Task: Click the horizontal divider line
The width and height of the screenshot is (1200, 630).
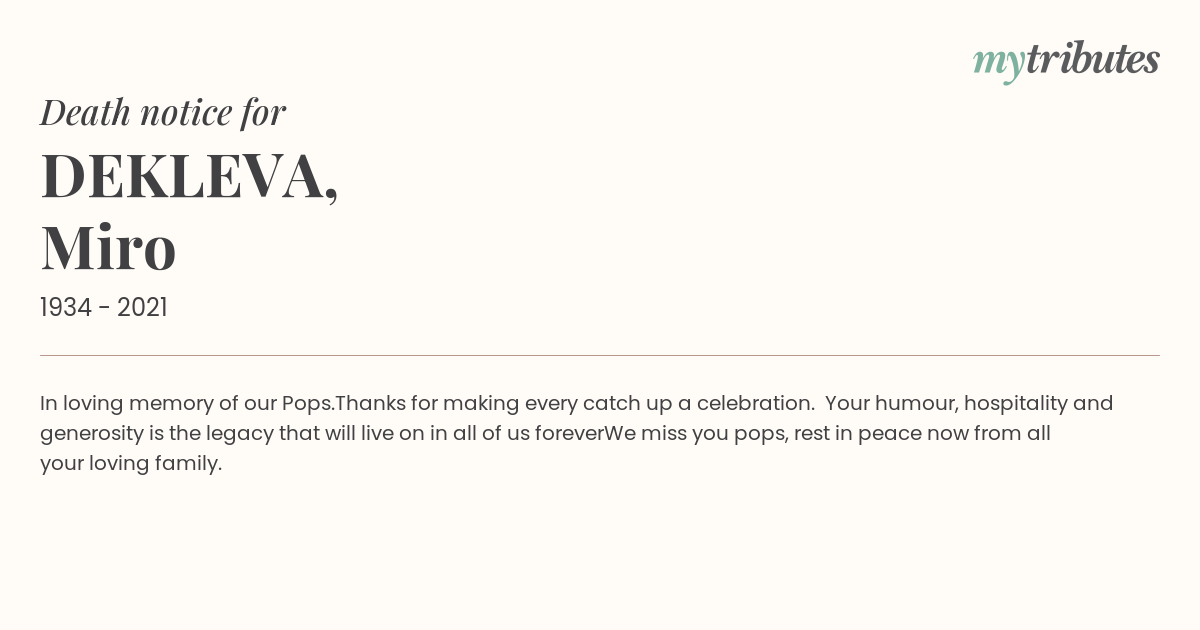Action: [600, 355]
